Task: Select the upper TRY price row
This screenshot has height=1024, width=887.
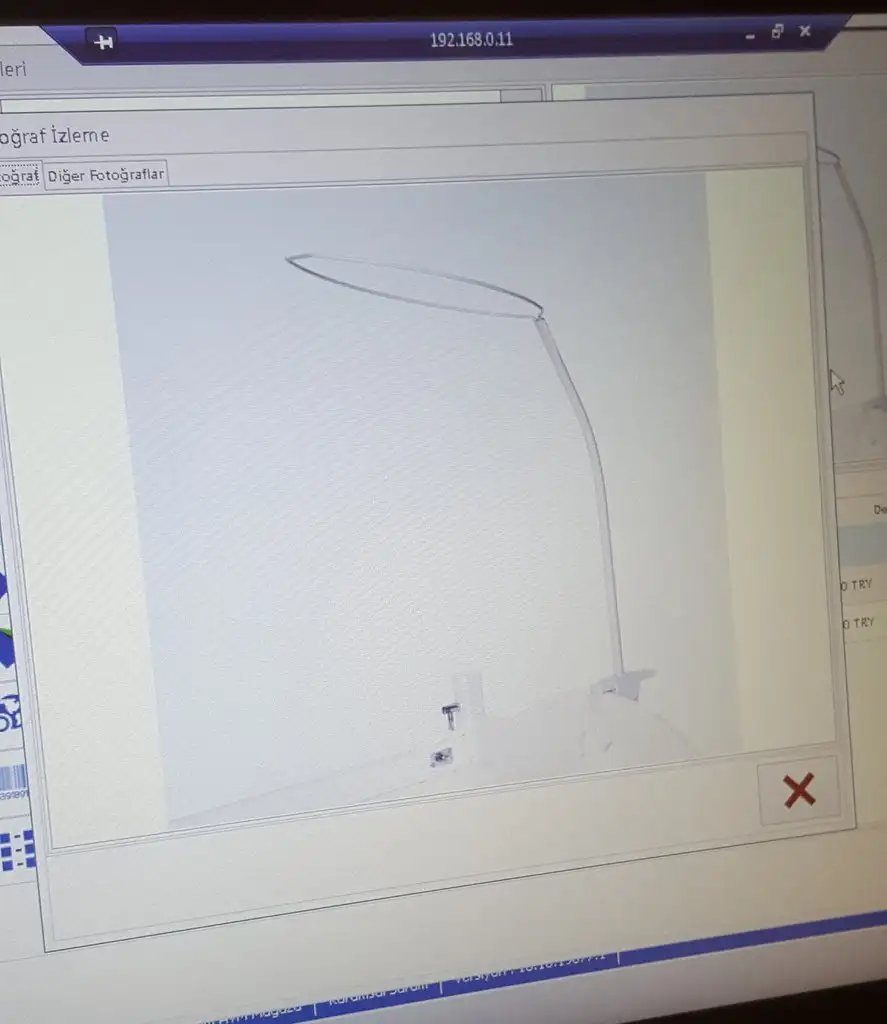Action: click(862, 584)
